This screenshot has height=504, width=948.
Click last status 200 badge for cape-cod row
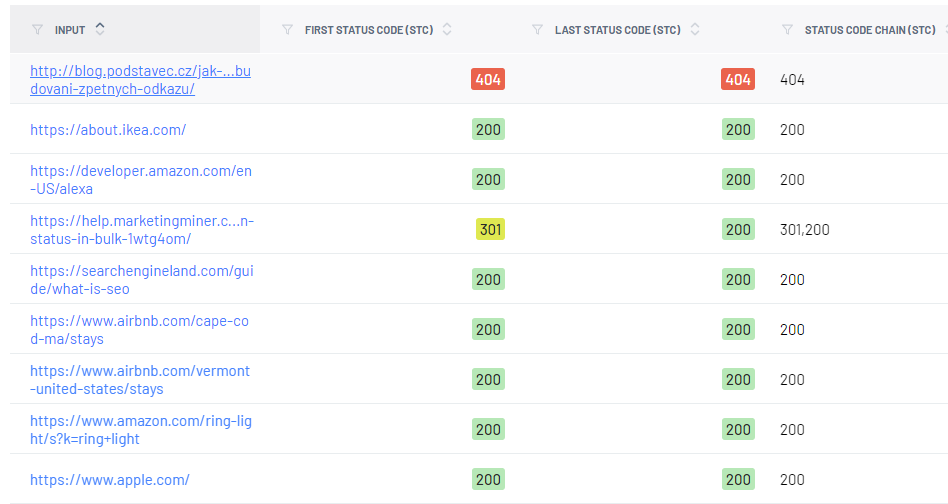[738, 329]
